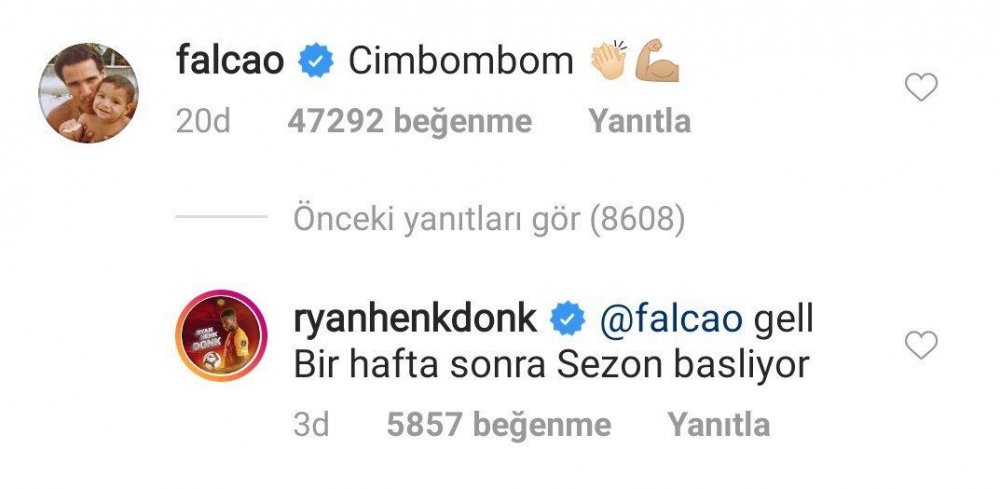Open ryanhenkdonk username profile link

click(x=415, y=320)
